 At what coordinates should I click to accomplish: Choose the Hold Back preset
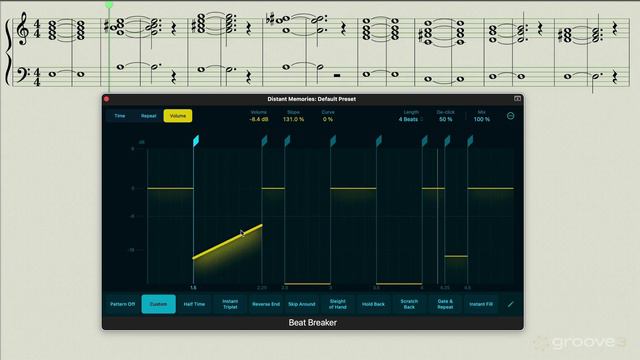coord(373,304)
